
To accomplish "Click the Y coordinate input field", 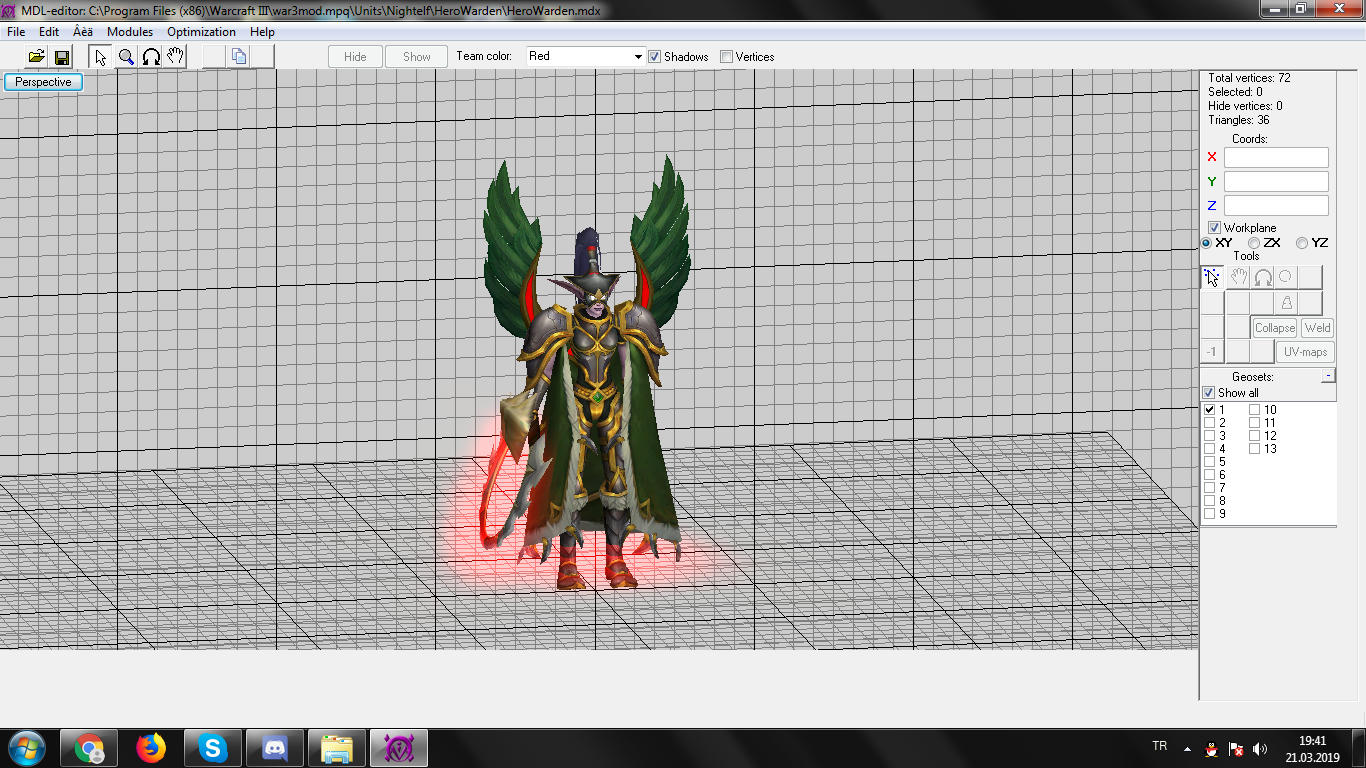I will pos(1276,182).
